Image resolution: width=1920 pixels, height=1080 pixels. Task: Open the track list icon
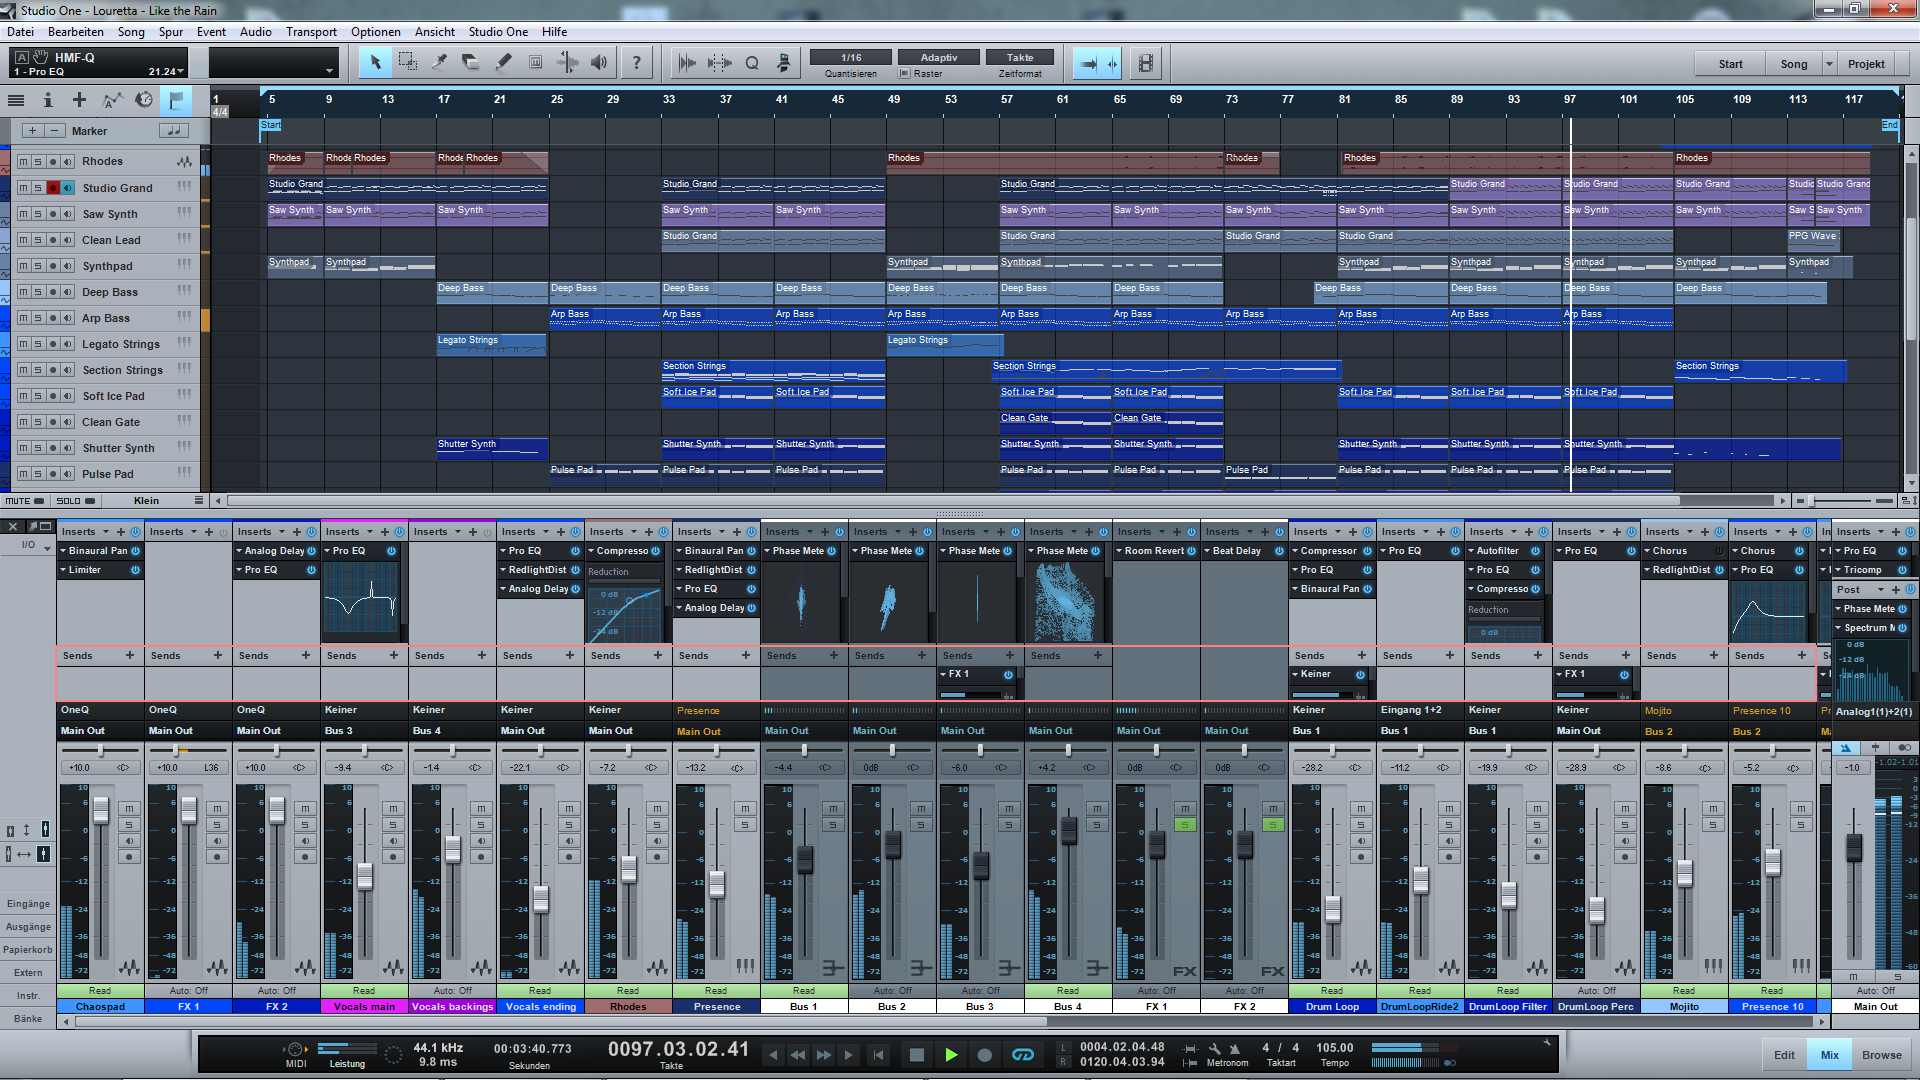pyautogui.click(x=16, y=100)
